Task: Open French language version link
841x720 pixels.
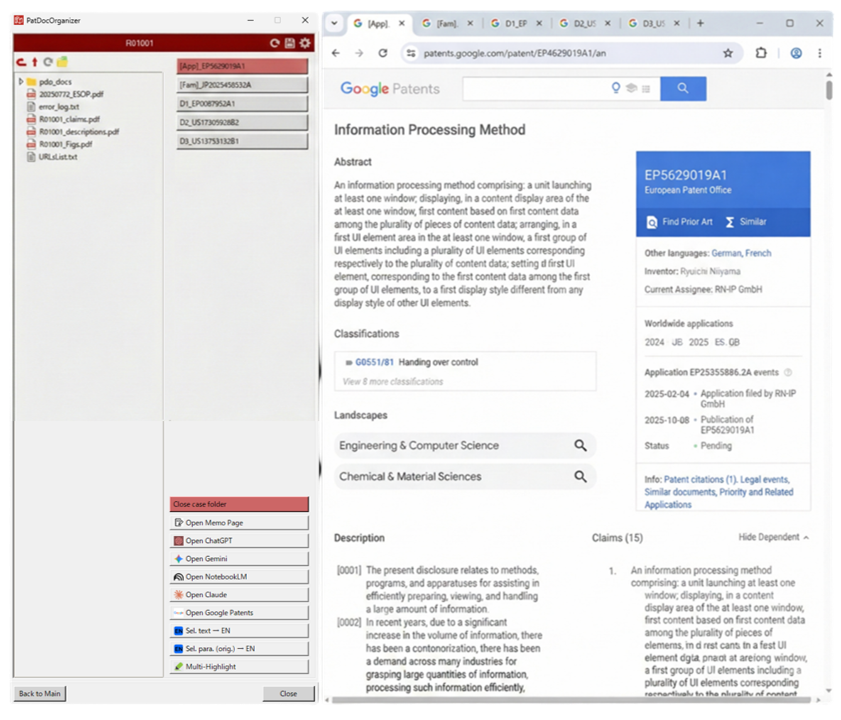Action: pos(758,253)
